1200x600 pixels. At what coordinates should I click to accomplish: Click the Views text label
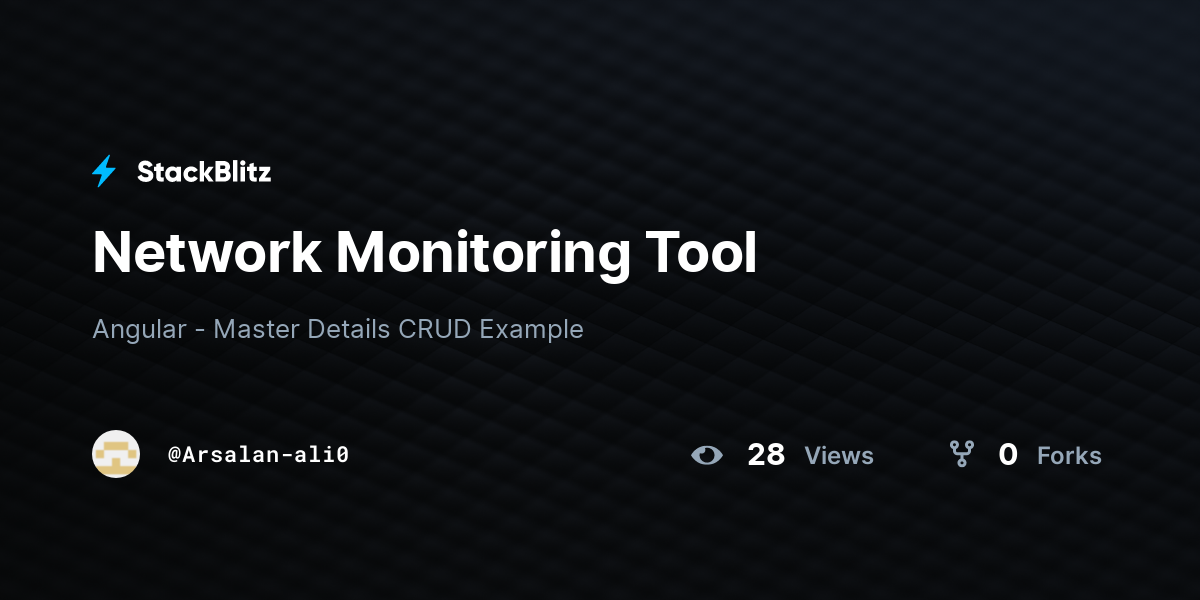click(839, 456)
